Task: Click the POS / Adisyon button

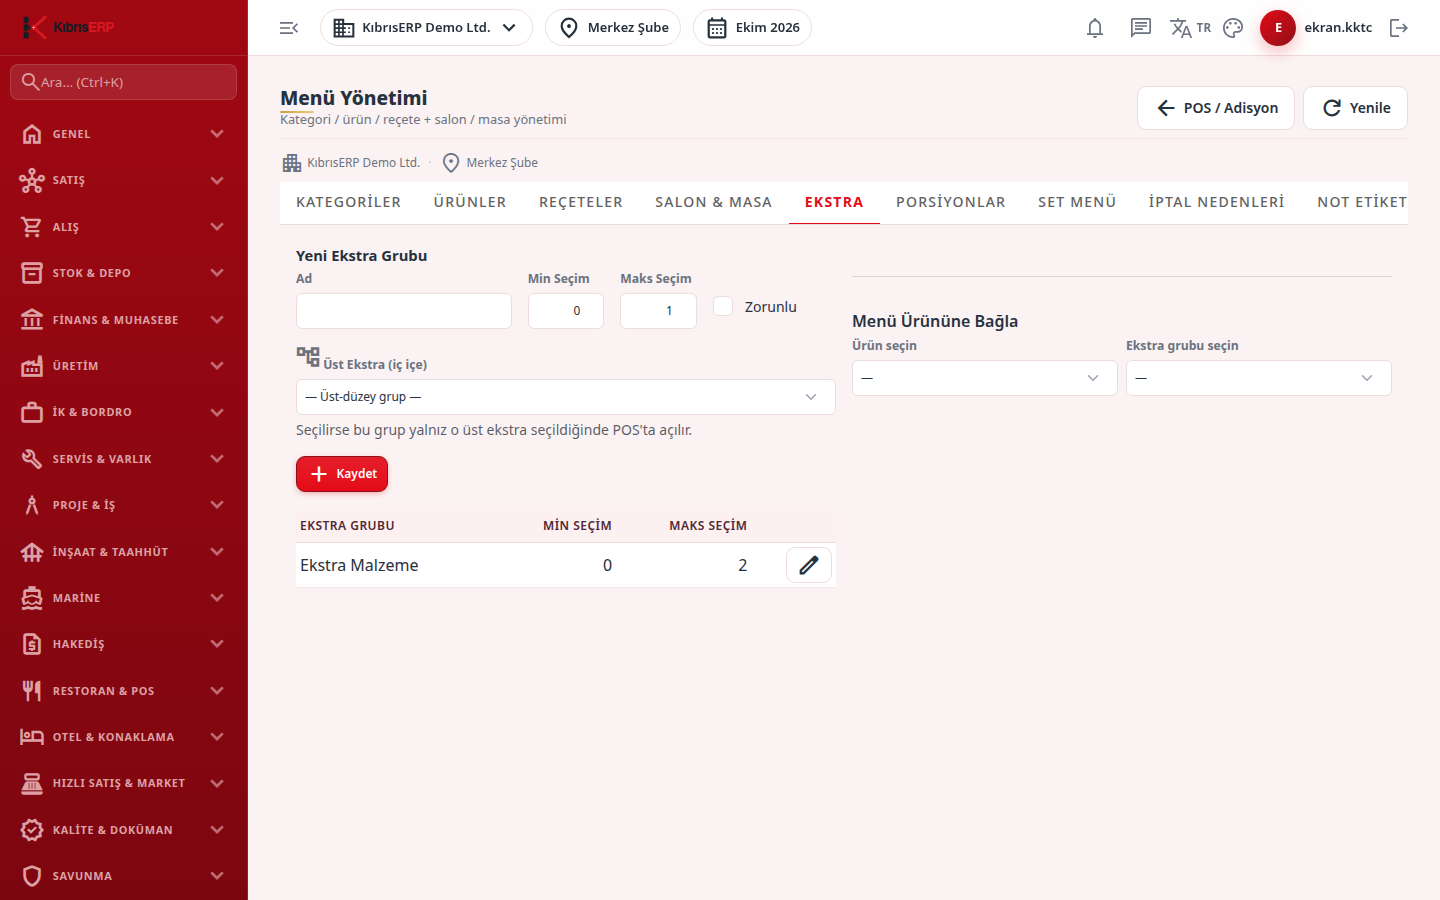Action: 1216,108
